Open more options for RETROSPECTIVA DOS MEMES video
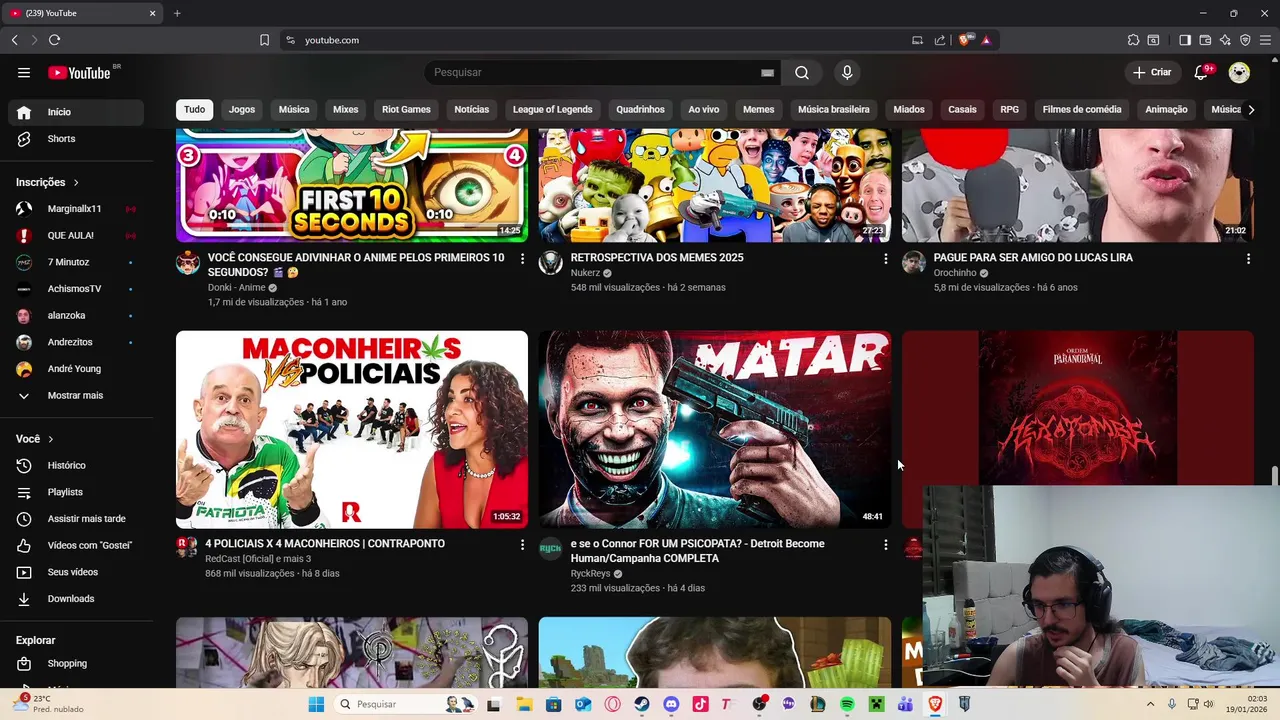The height and width of the screenshot is (720, 1280). point(885,259)
